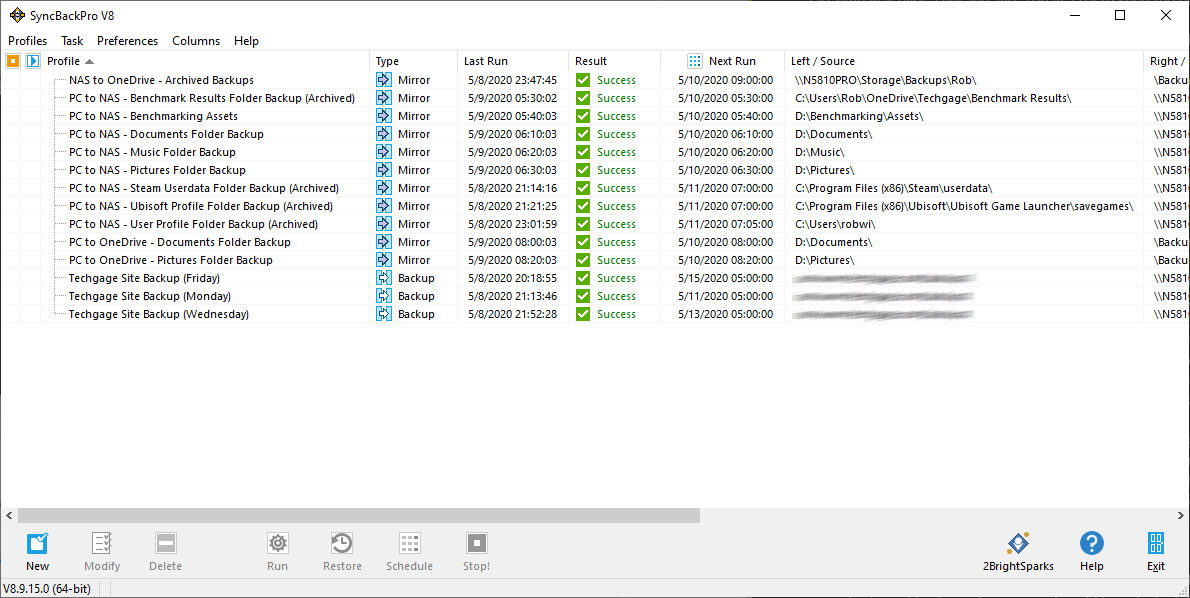
Task: Toggle the orange stop-all button in header
Action: [13, 61]
